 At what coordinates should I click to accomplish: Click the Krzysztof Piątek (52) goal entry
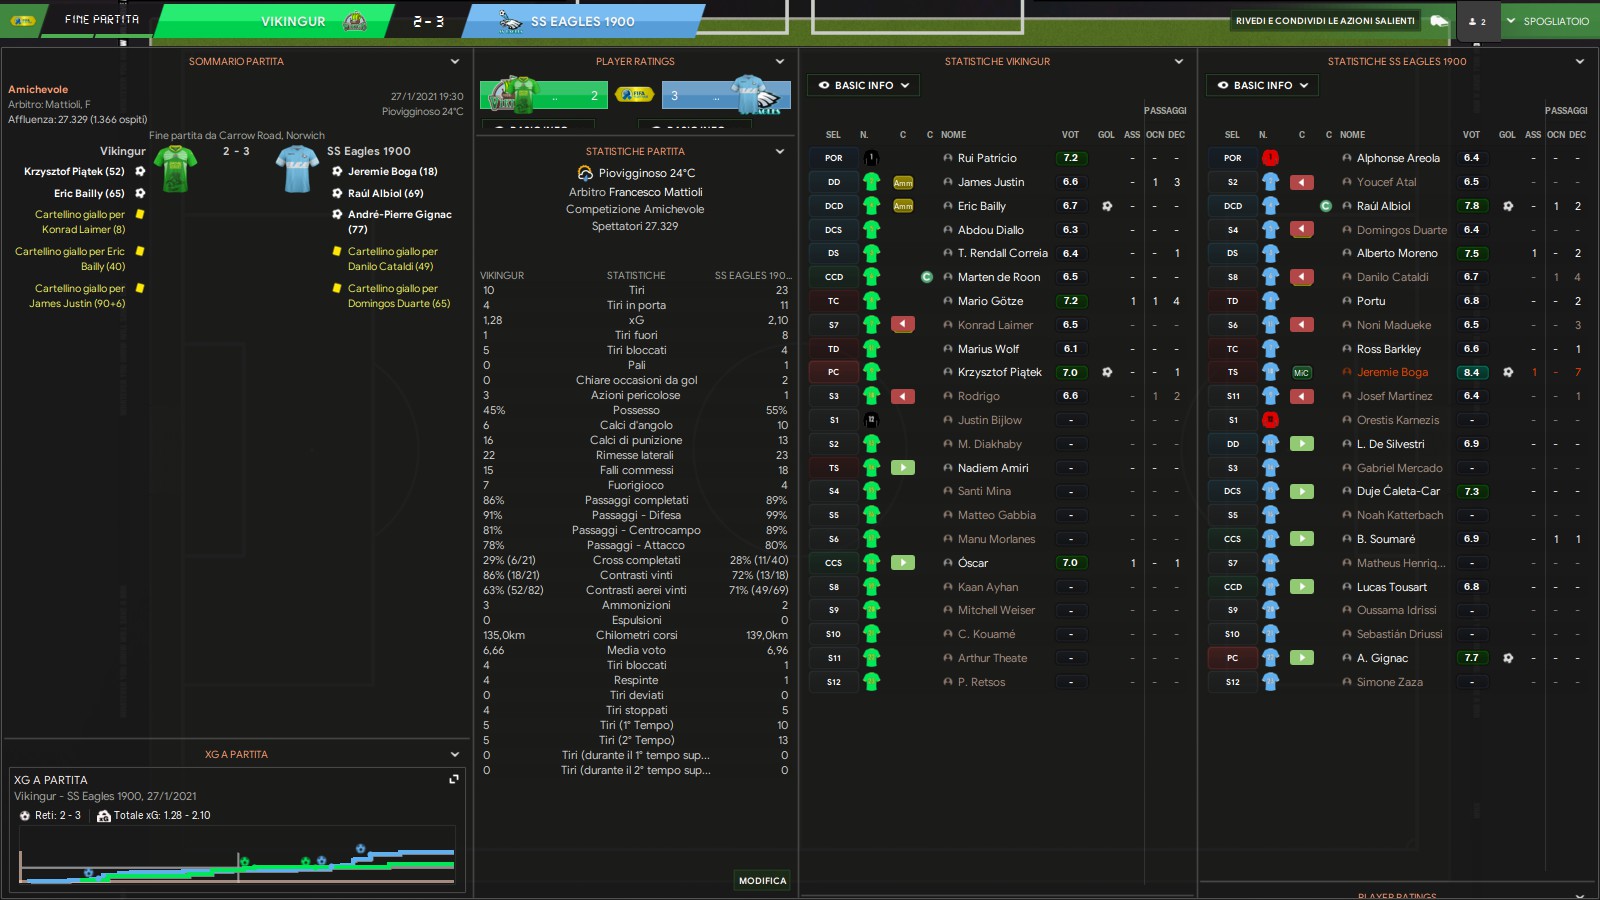pos(74,171)
